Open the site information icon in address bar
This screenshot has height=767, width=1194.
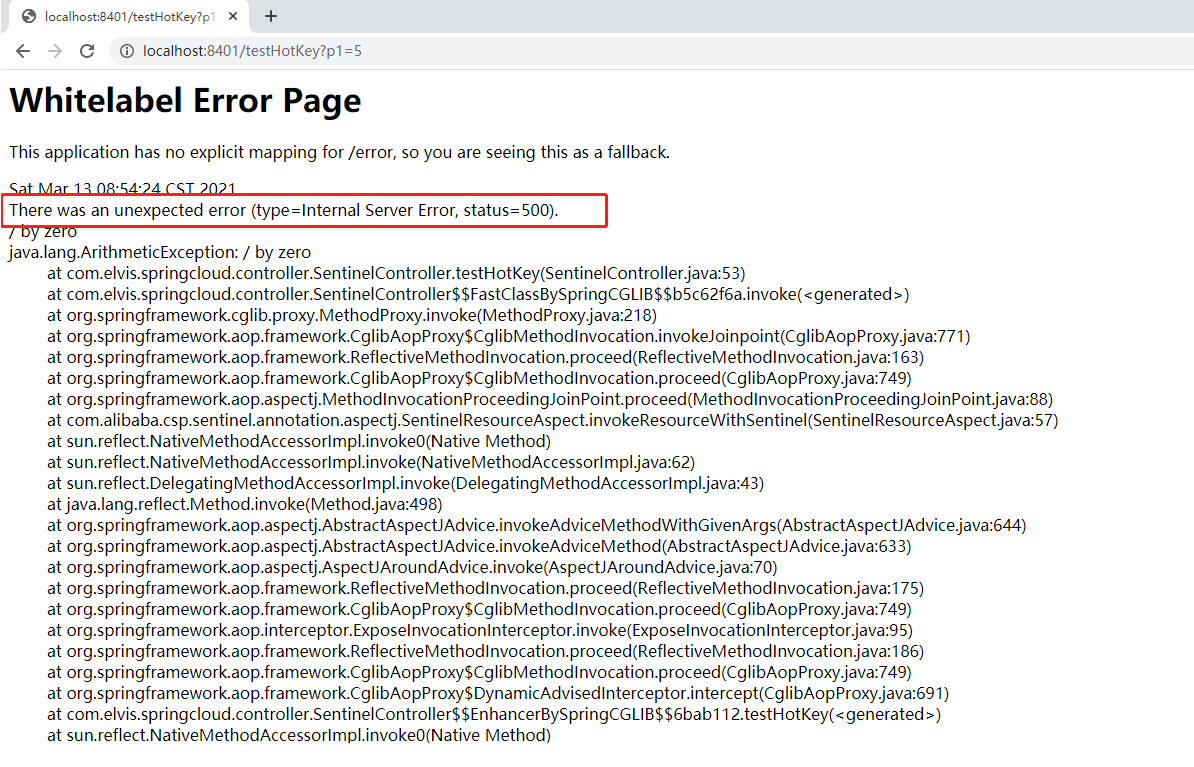[x=127, y=51]
